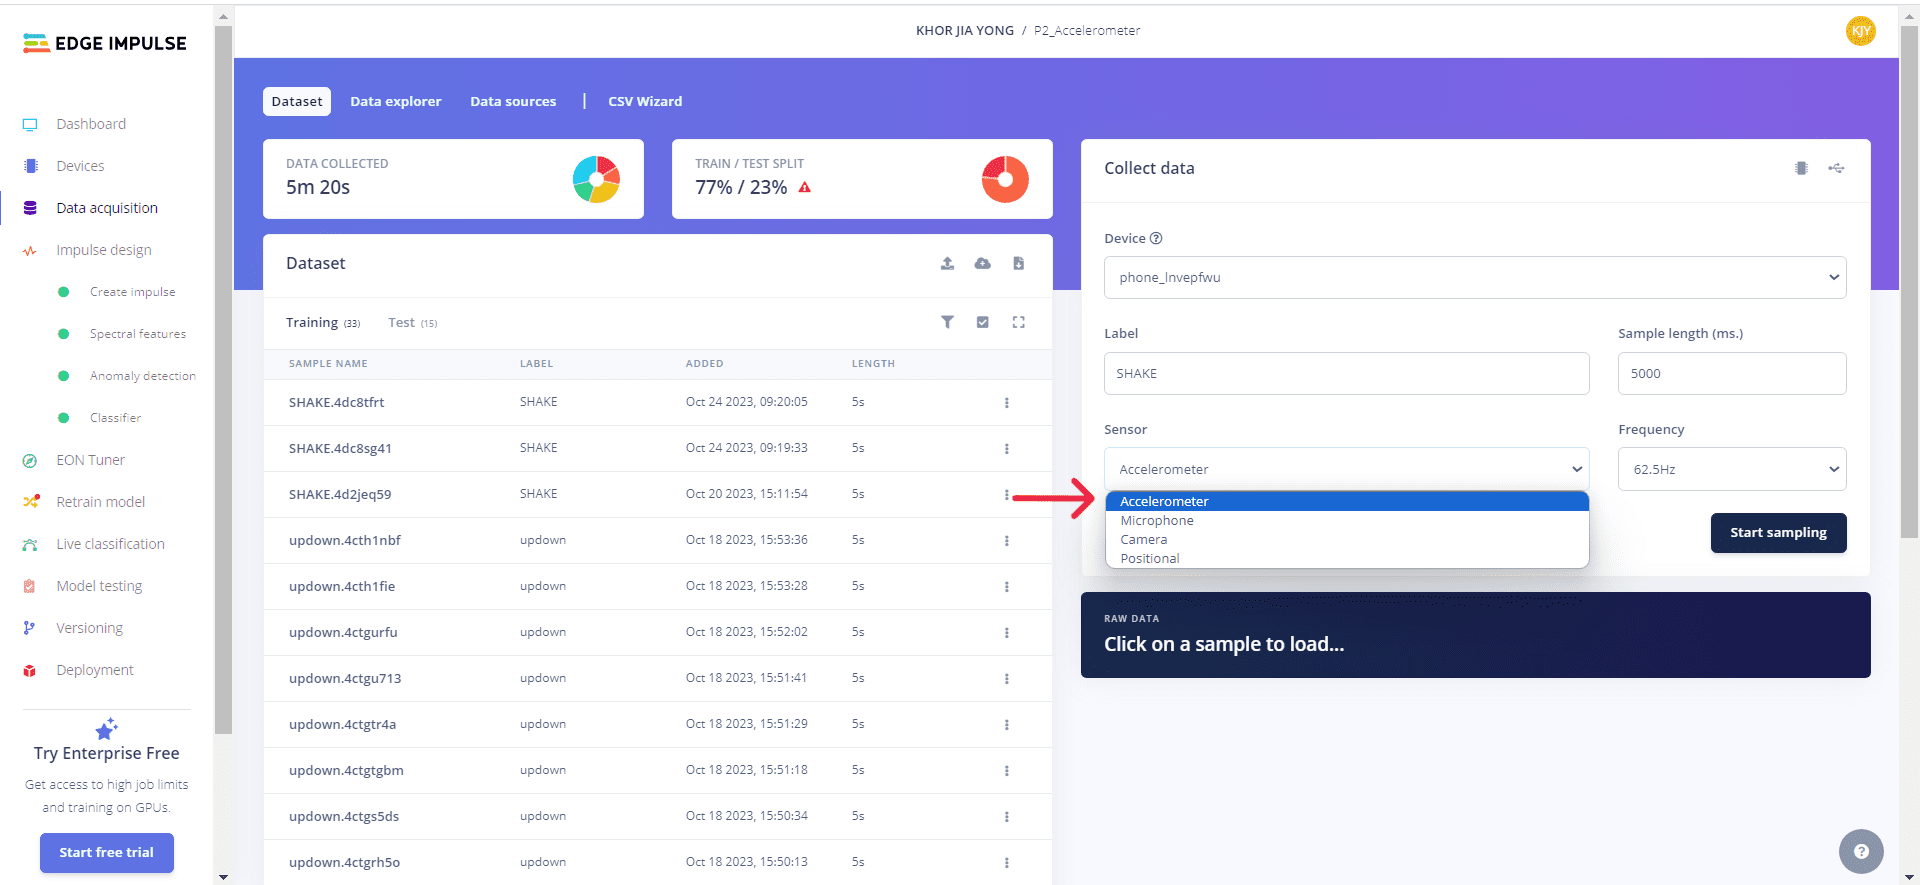The width and height of the screenshot is (1920, 885).
Task: Click the train/test split pie chart
Action: tap(1005, 180)
